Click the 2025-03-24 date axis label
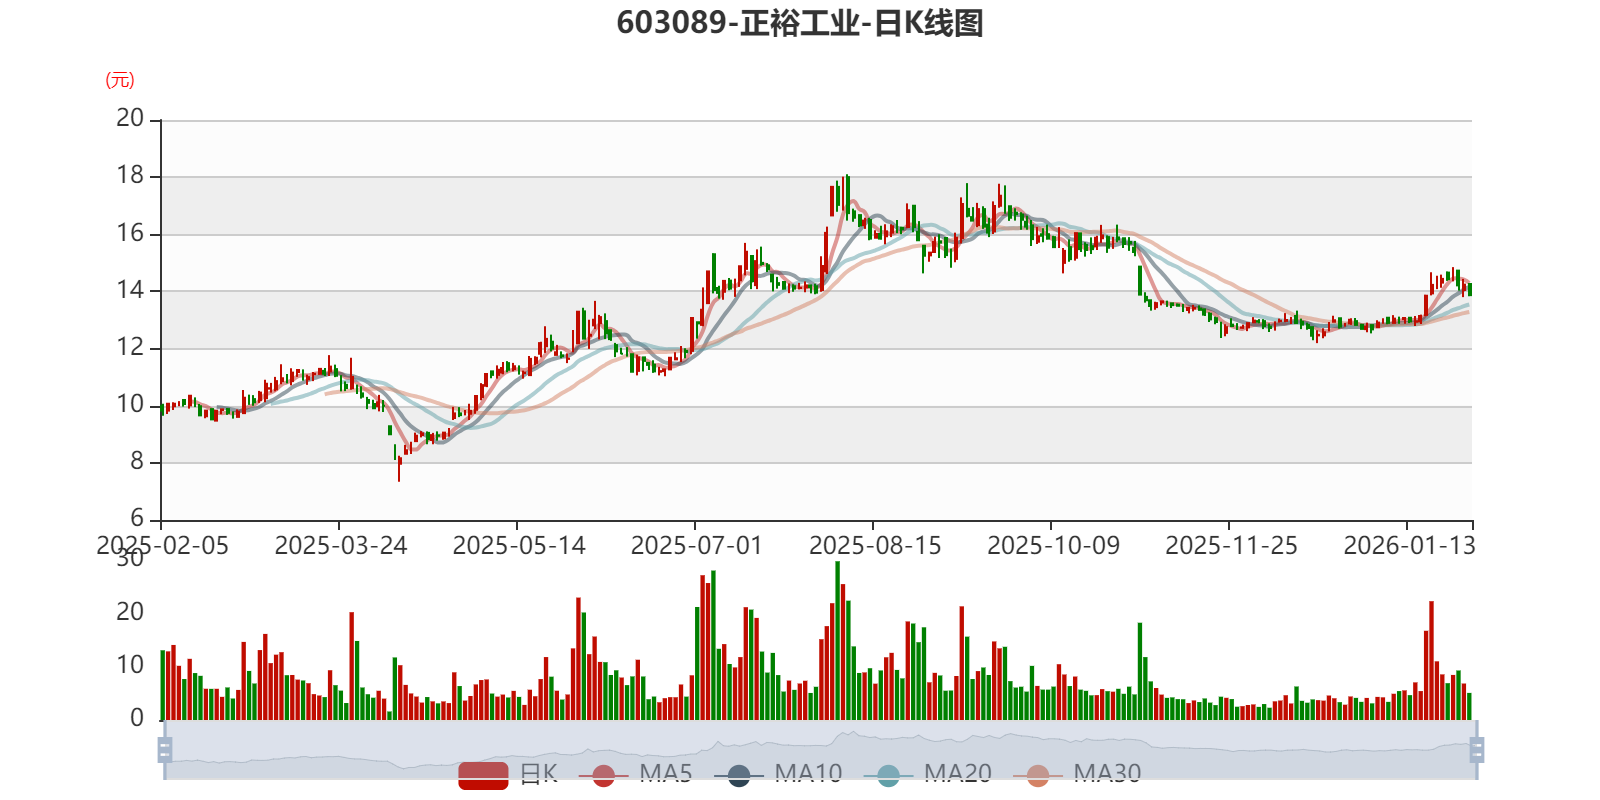Viewport: 1600px width, 800px height. [341, 546]
